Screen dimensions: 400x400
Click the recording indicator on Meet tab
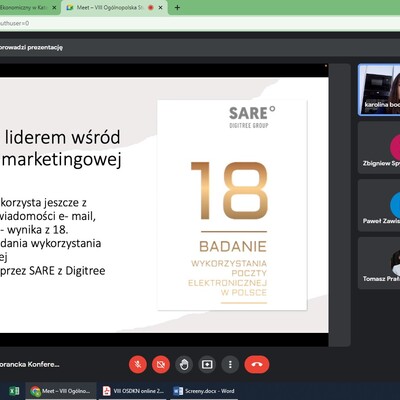click(151, 7)
